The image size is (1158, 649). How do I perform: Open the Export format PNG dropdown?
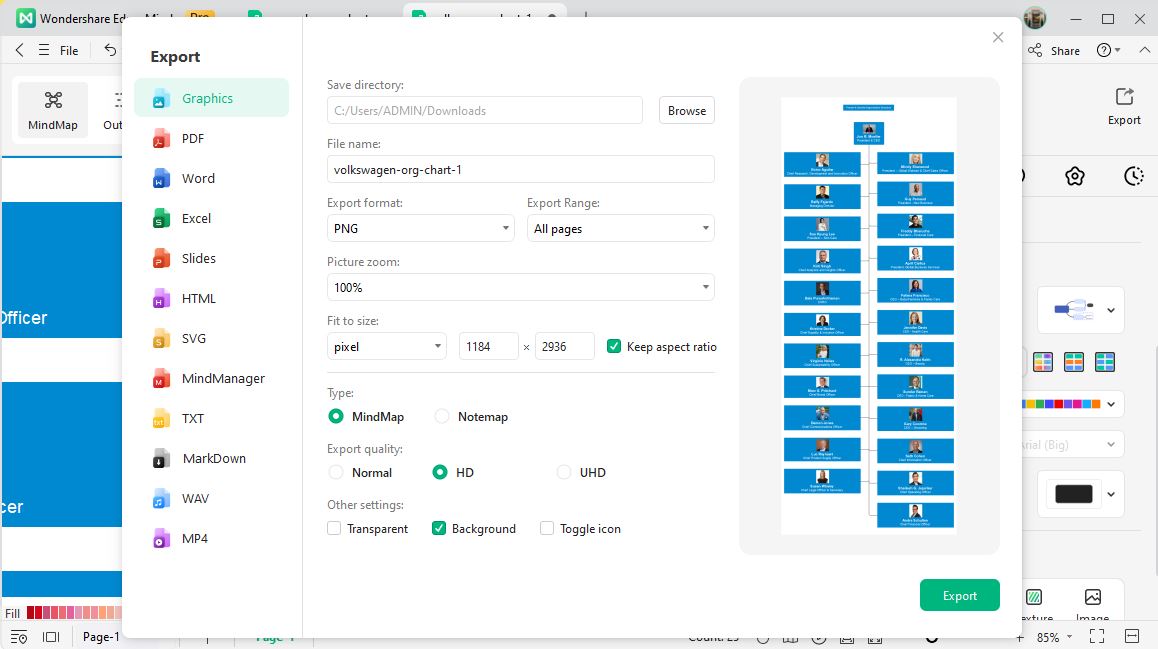tap(420, 228)
